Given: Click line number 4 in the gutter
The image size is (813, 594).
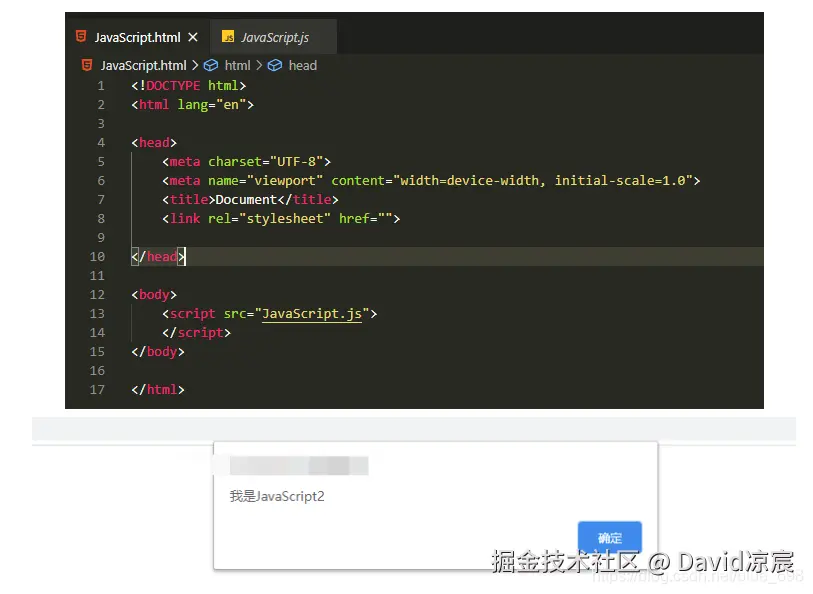Looking at the screenshot, I should click(101, 143).
